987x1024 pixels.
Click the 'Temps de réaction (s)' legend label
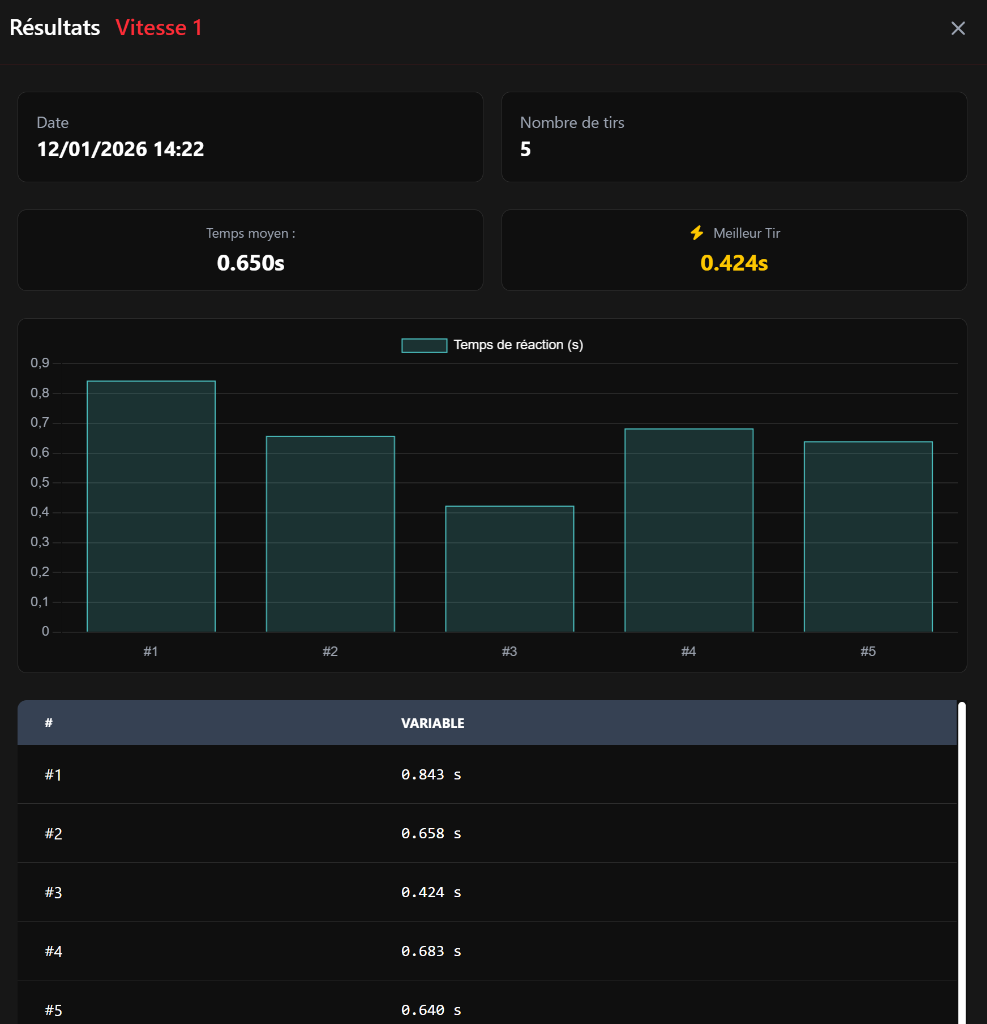click(x=517, y=345)
